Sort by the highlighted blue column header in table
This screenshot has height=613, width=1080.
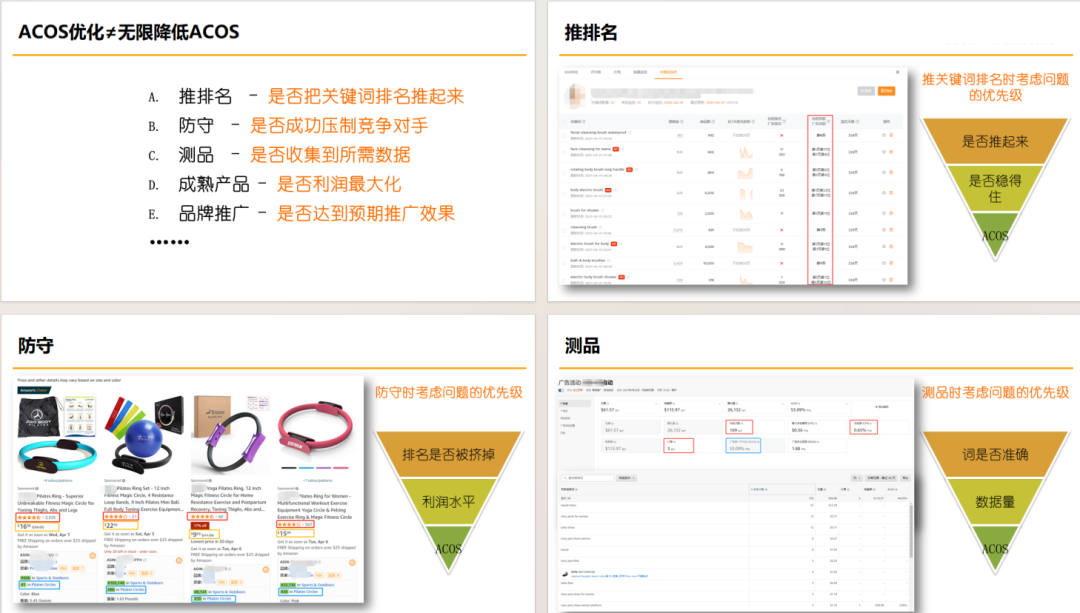tap(782, 489)
